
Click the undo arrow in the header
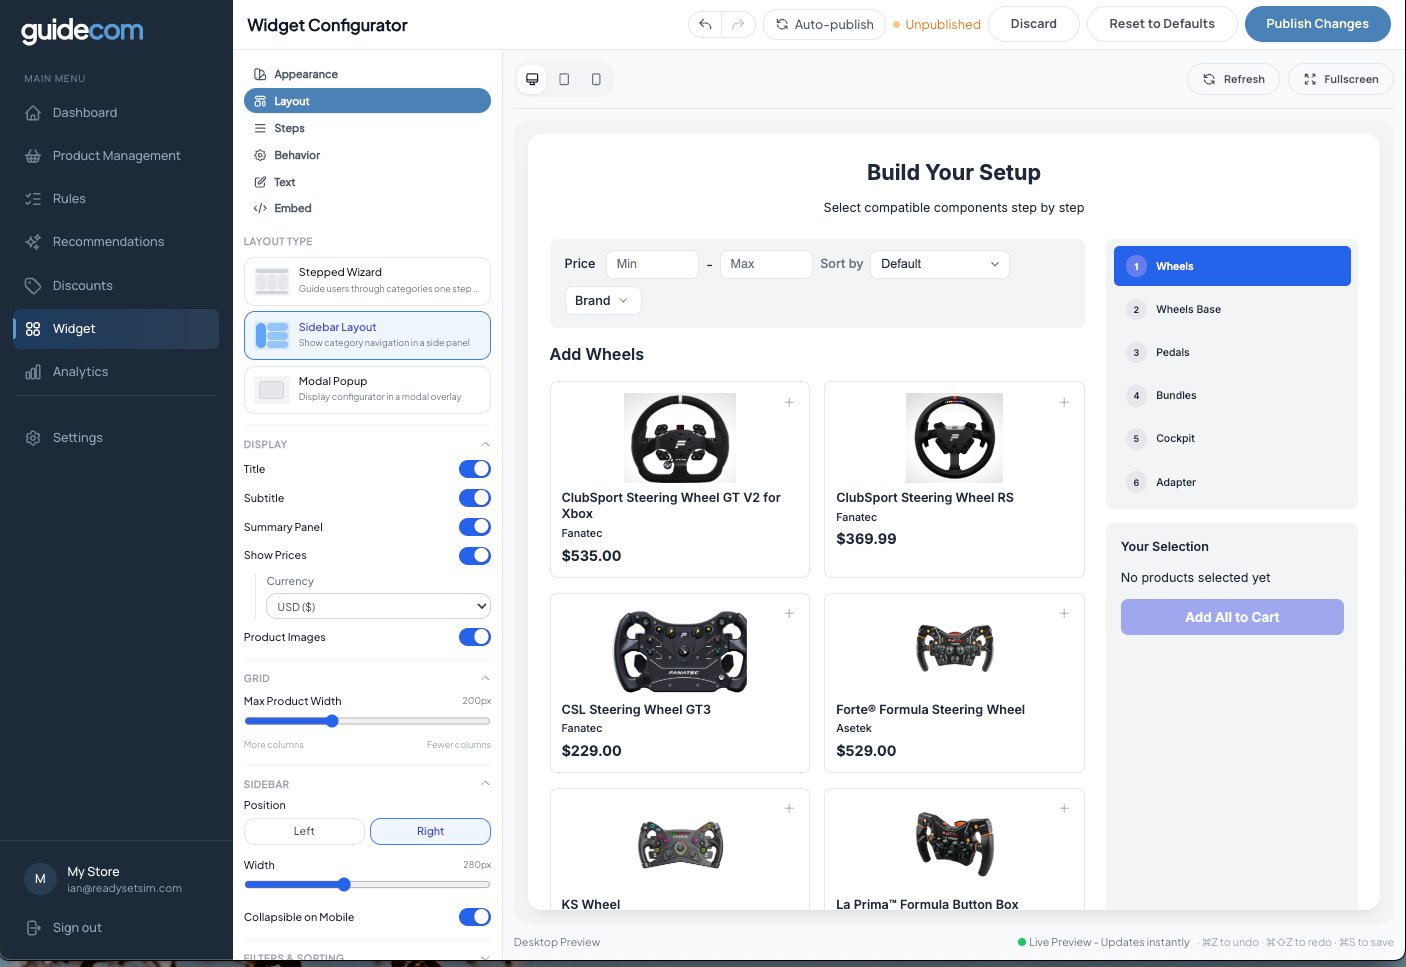click(704, 24)
